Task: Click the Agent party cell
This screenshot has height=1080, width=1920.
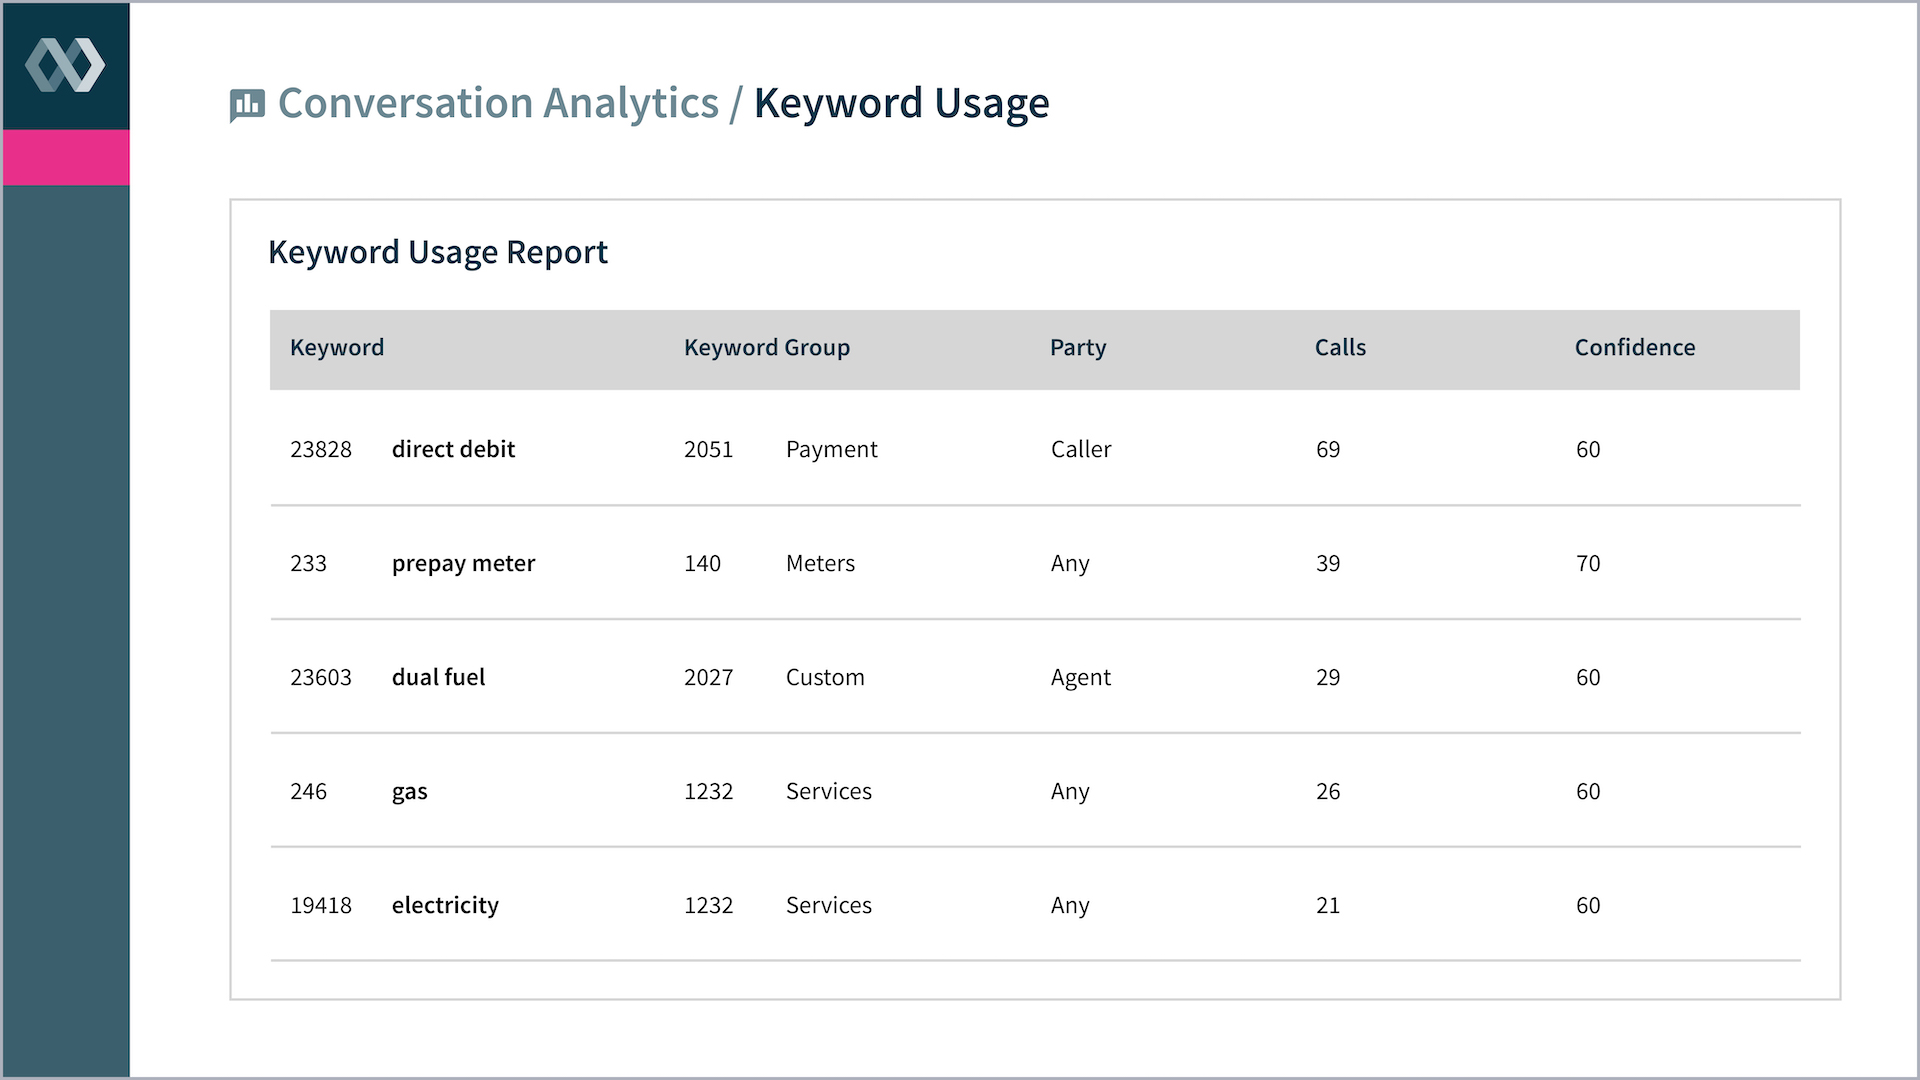Action: [1081, 677]
